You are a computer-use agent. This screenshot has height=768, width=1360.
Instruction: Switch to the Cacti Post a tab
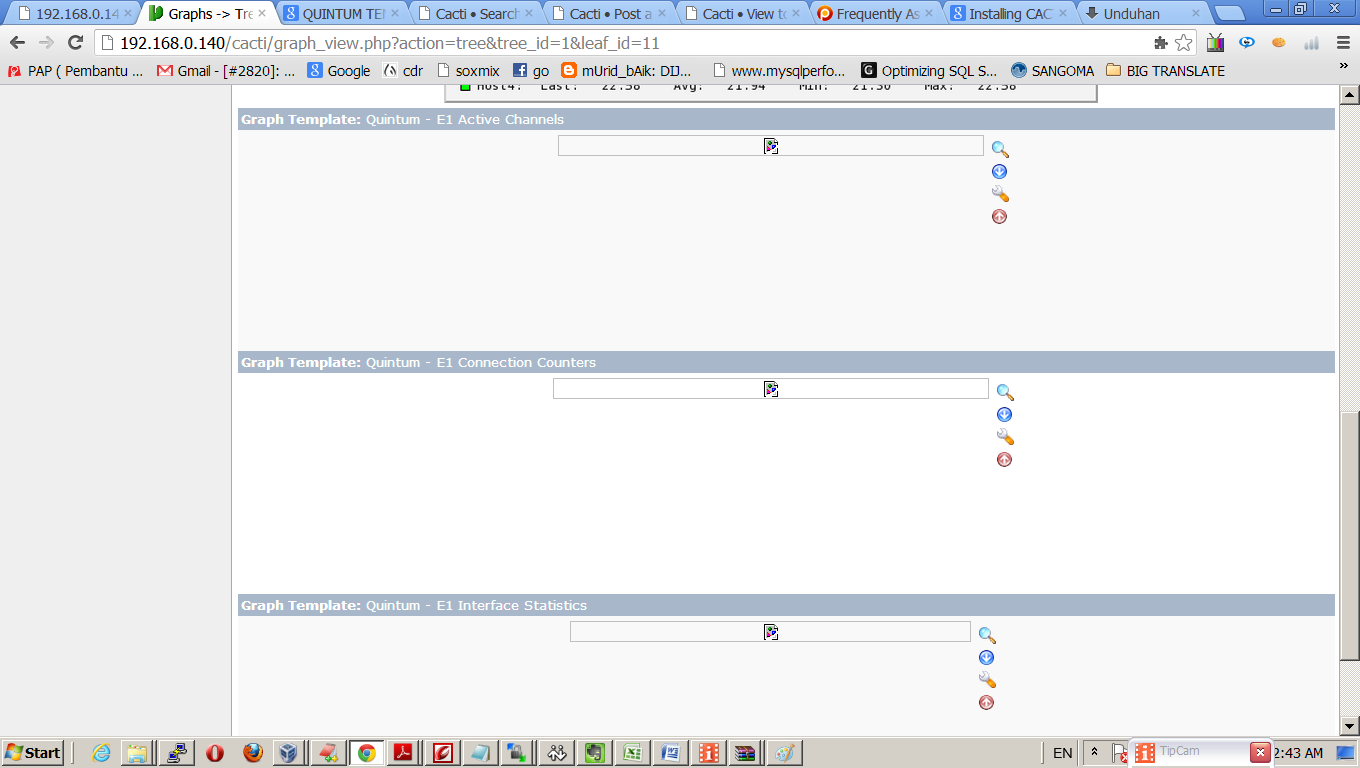(x=609, y=14)
